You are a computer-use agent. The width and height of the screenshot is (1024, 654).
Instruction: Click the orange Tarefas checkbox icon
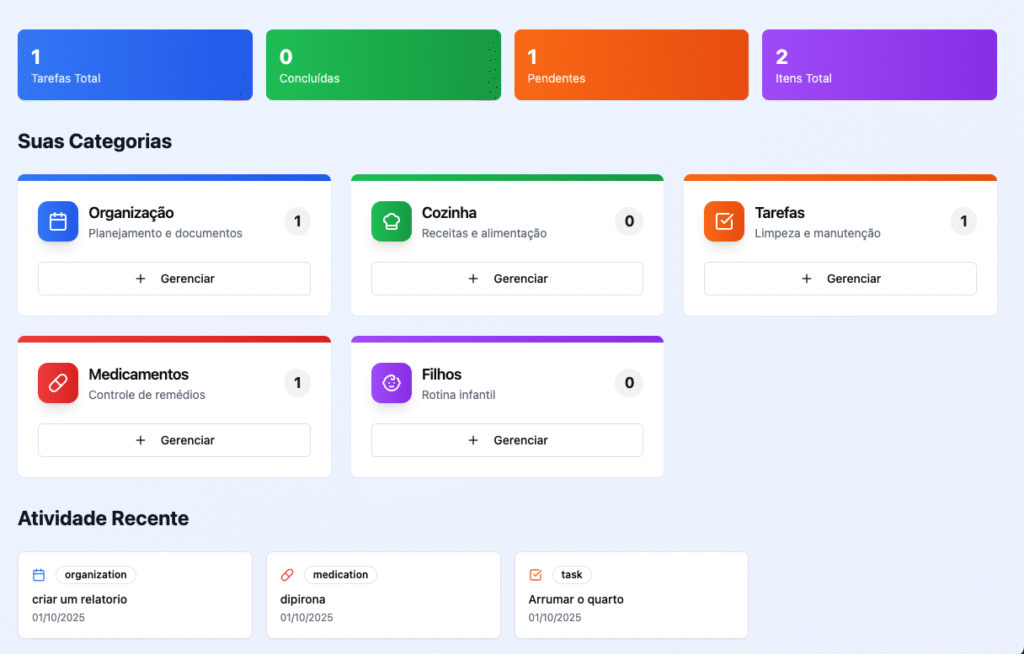[x=724, y=222]
